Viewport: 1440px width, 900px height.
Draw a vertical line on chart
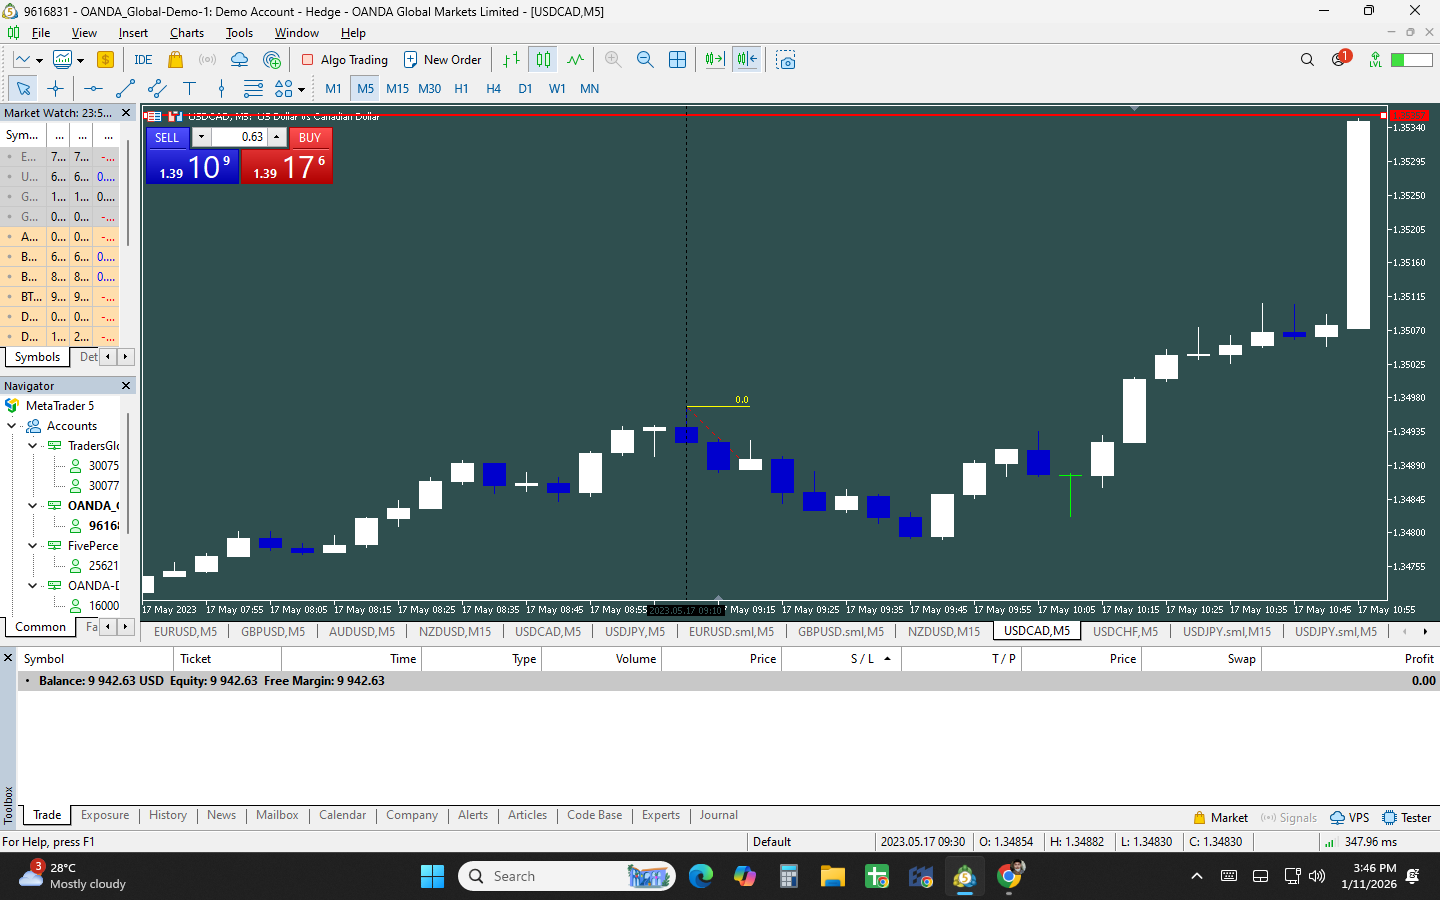[221, 89]
